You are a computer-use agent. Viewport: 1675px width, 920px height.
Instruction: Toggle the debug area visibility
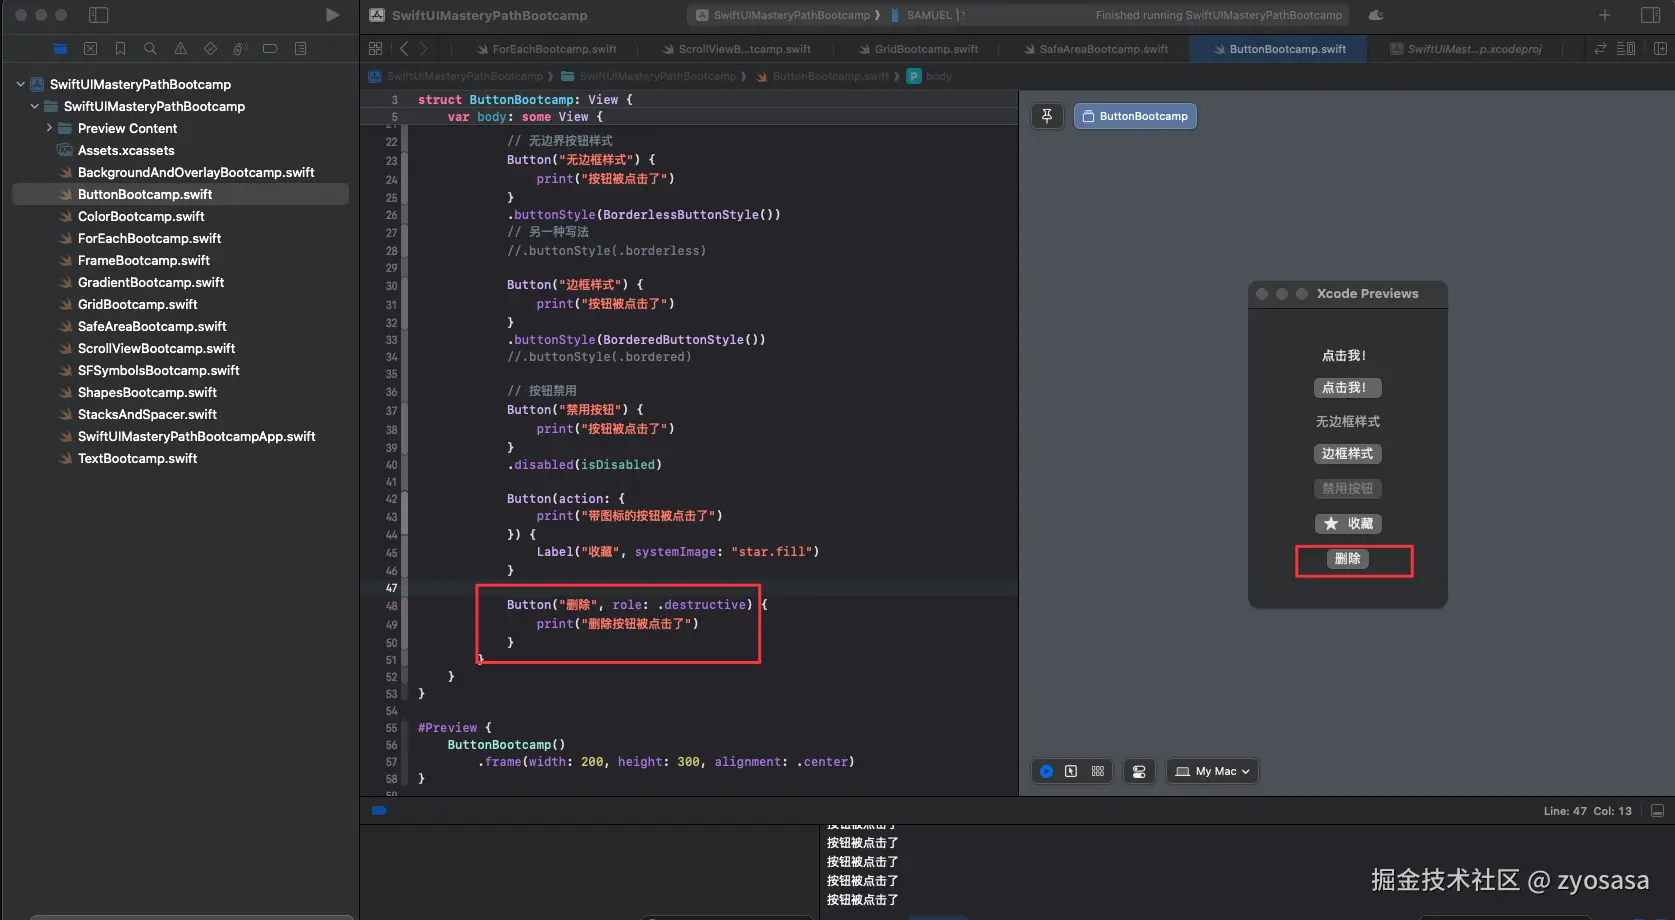[1657, 811]
